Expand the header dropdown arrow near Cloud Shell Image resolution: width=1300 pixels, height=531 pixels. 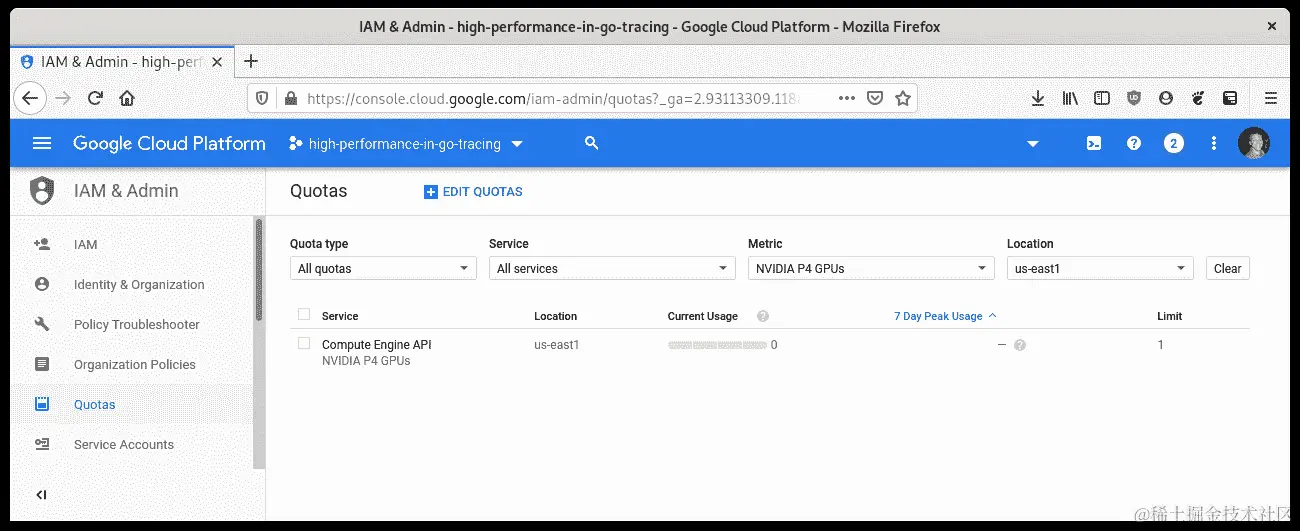pos(1033,144)
